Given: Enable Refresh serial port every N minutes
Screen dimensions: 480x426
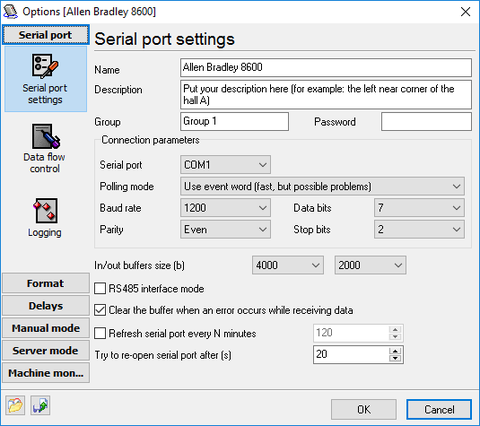Looking at the screenshot, I should [100, 333].
